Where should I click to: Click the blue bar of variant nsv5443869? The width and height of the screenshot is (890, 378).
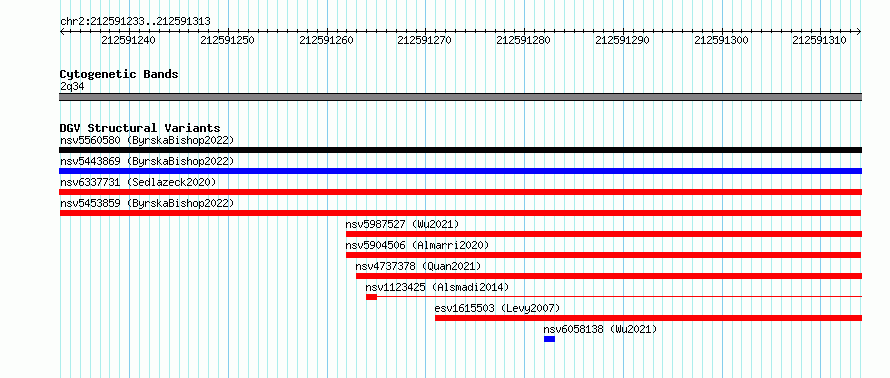tap(460, 171)
